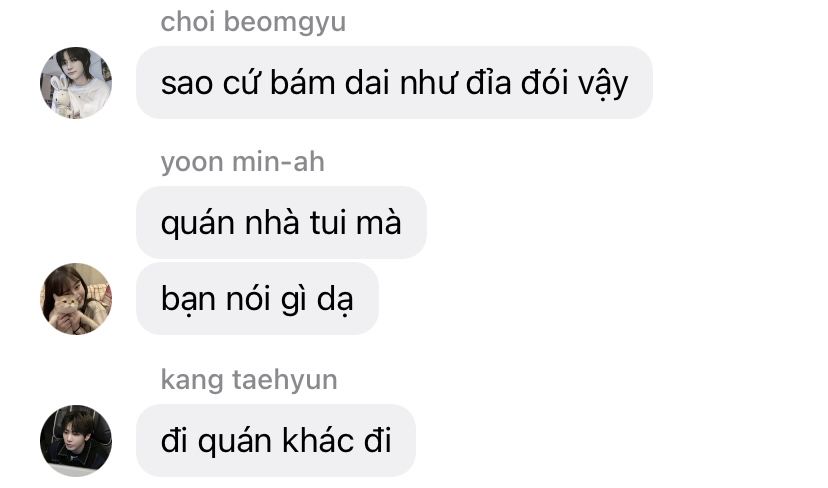
Task: Click the word "quán" in taehyun's message
Action: click(235, 442)
